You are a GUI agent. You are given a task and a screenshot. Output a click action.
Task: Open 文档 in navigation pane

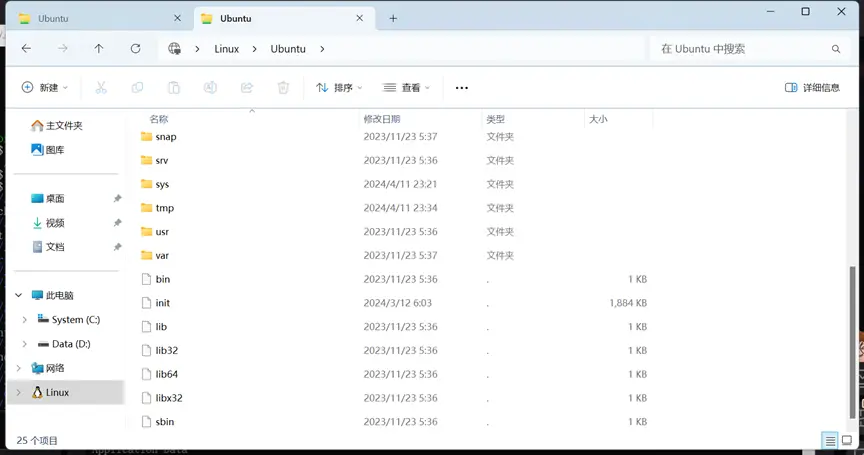pyautogui.click(x=48, y=247)
